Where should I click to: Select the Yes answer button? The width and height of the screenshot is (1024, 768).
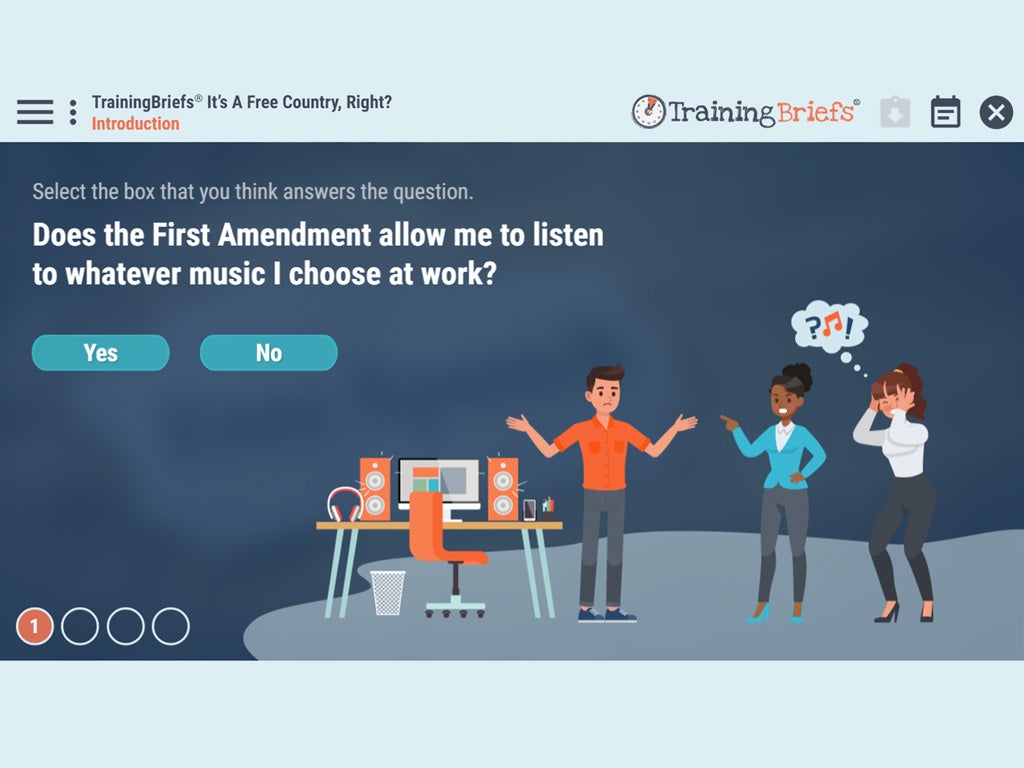click(101, 353)
